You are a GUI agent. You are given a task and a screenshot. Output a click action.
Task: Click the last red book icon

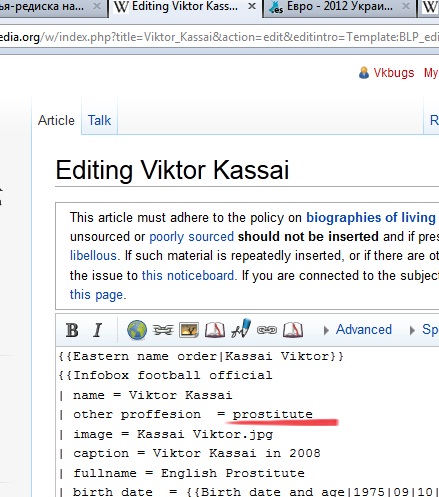pyautogui.click(x=293, y=330)
